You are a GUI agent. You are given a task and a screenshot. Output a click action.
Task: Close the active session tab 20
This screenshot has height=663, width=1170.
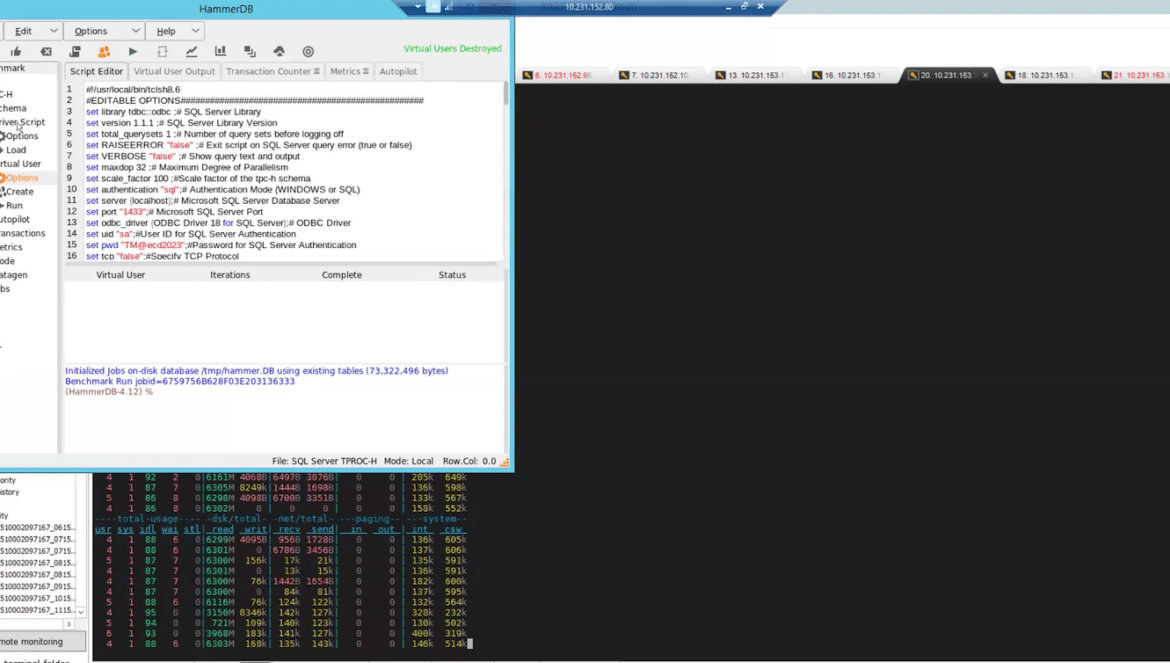coord(985,75)
